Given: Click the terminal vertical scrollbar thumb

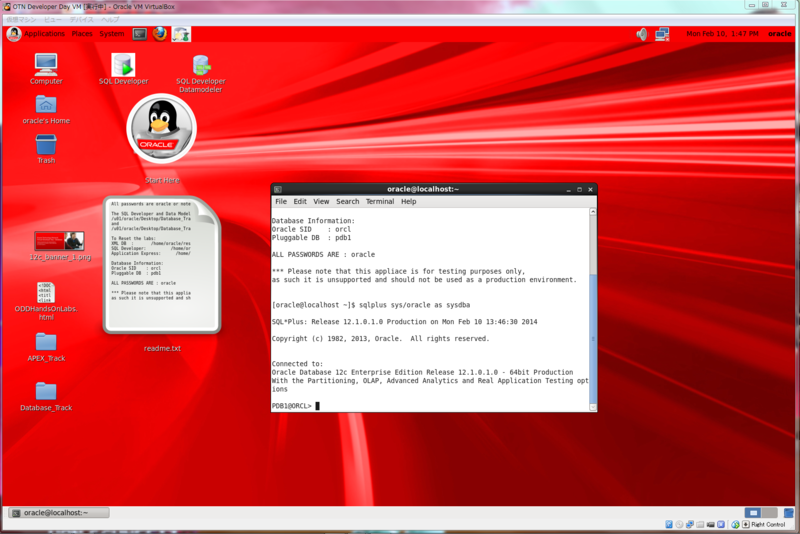Looking at the screenshot, I should pos(593,339).
